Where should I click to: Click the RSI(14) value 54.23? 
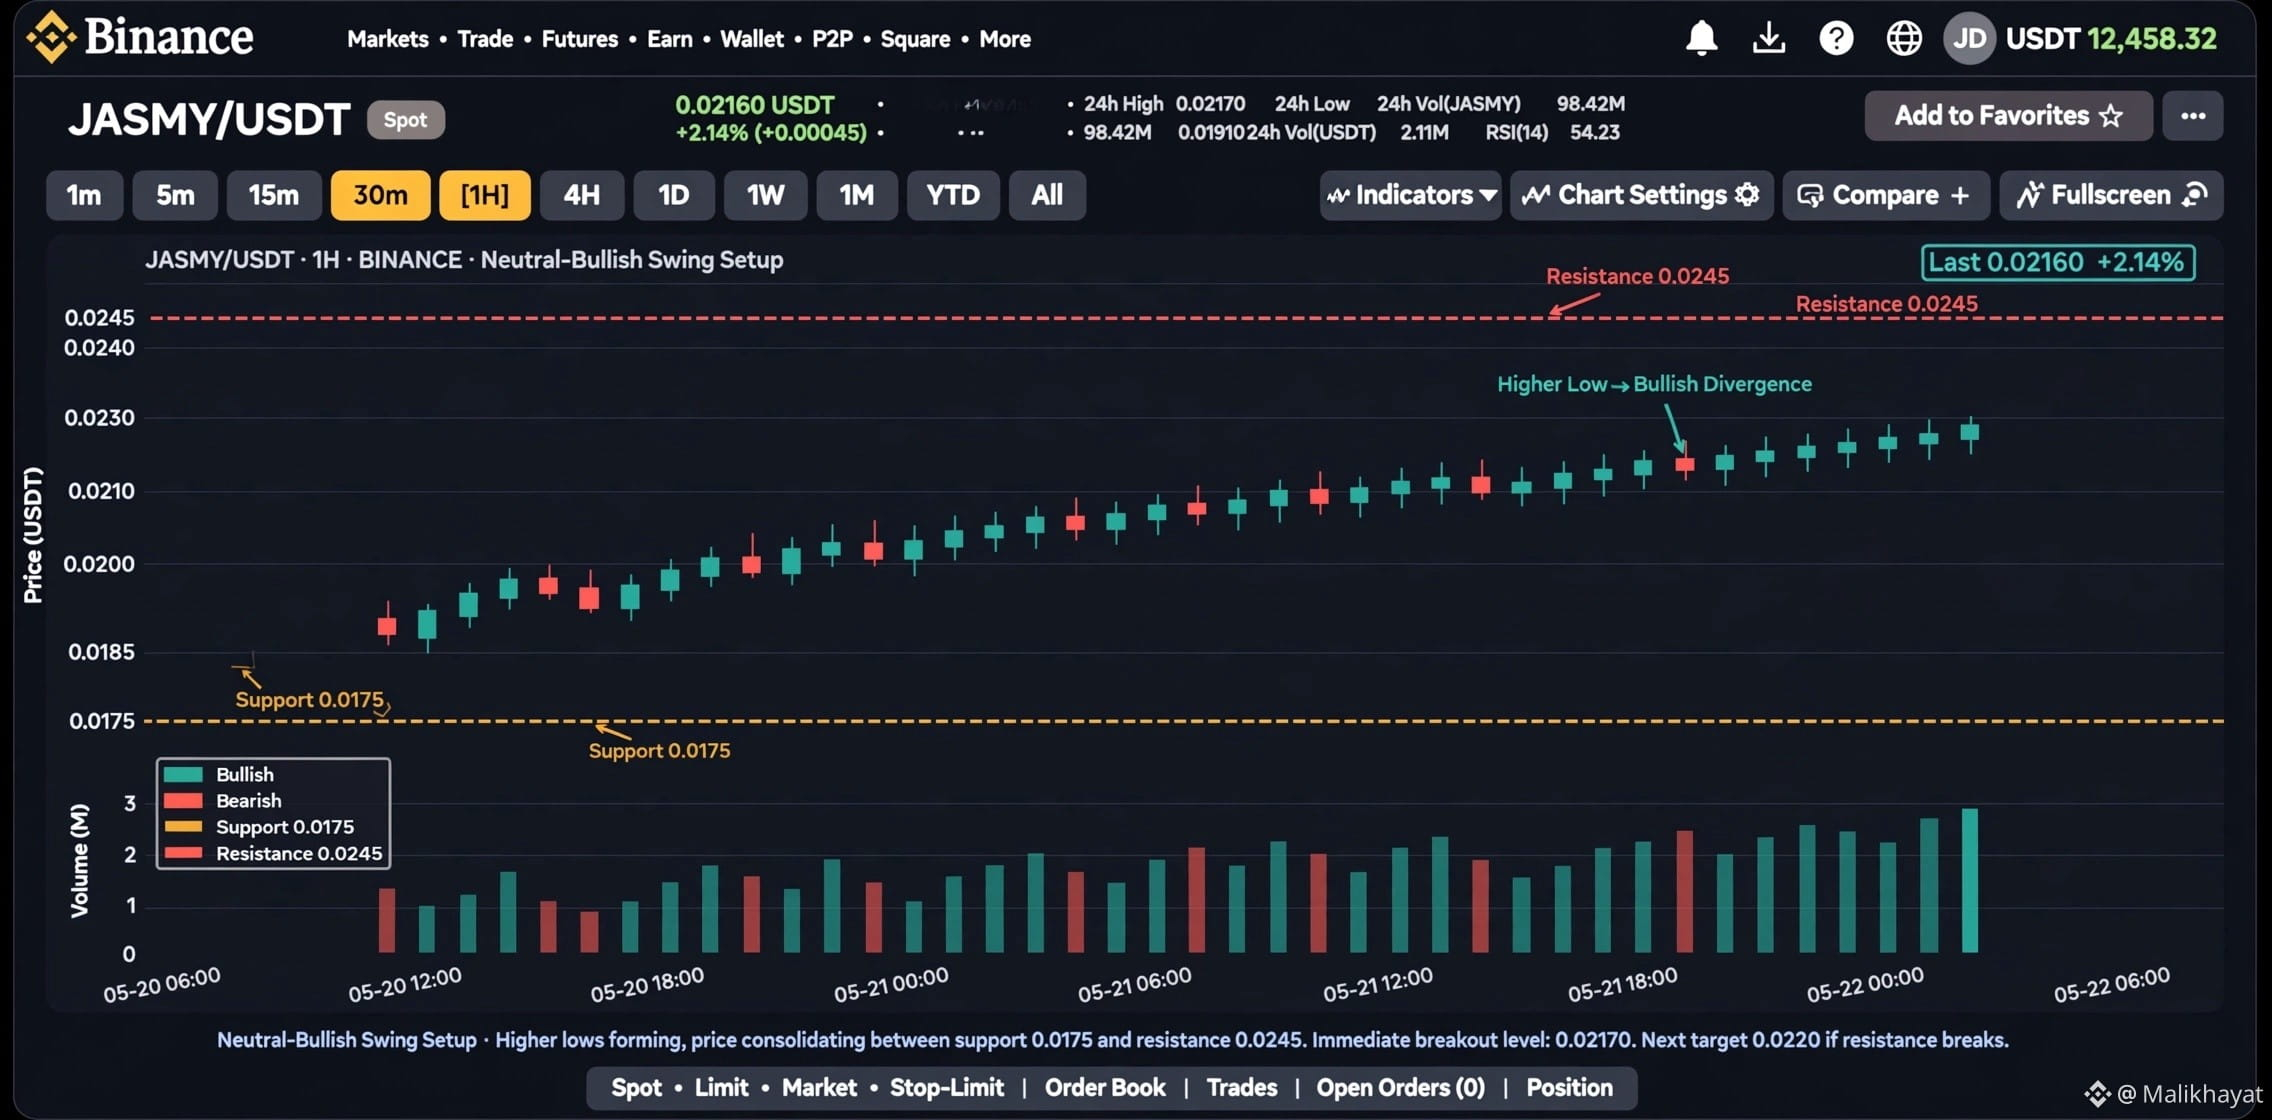(x=1595, y=132)
